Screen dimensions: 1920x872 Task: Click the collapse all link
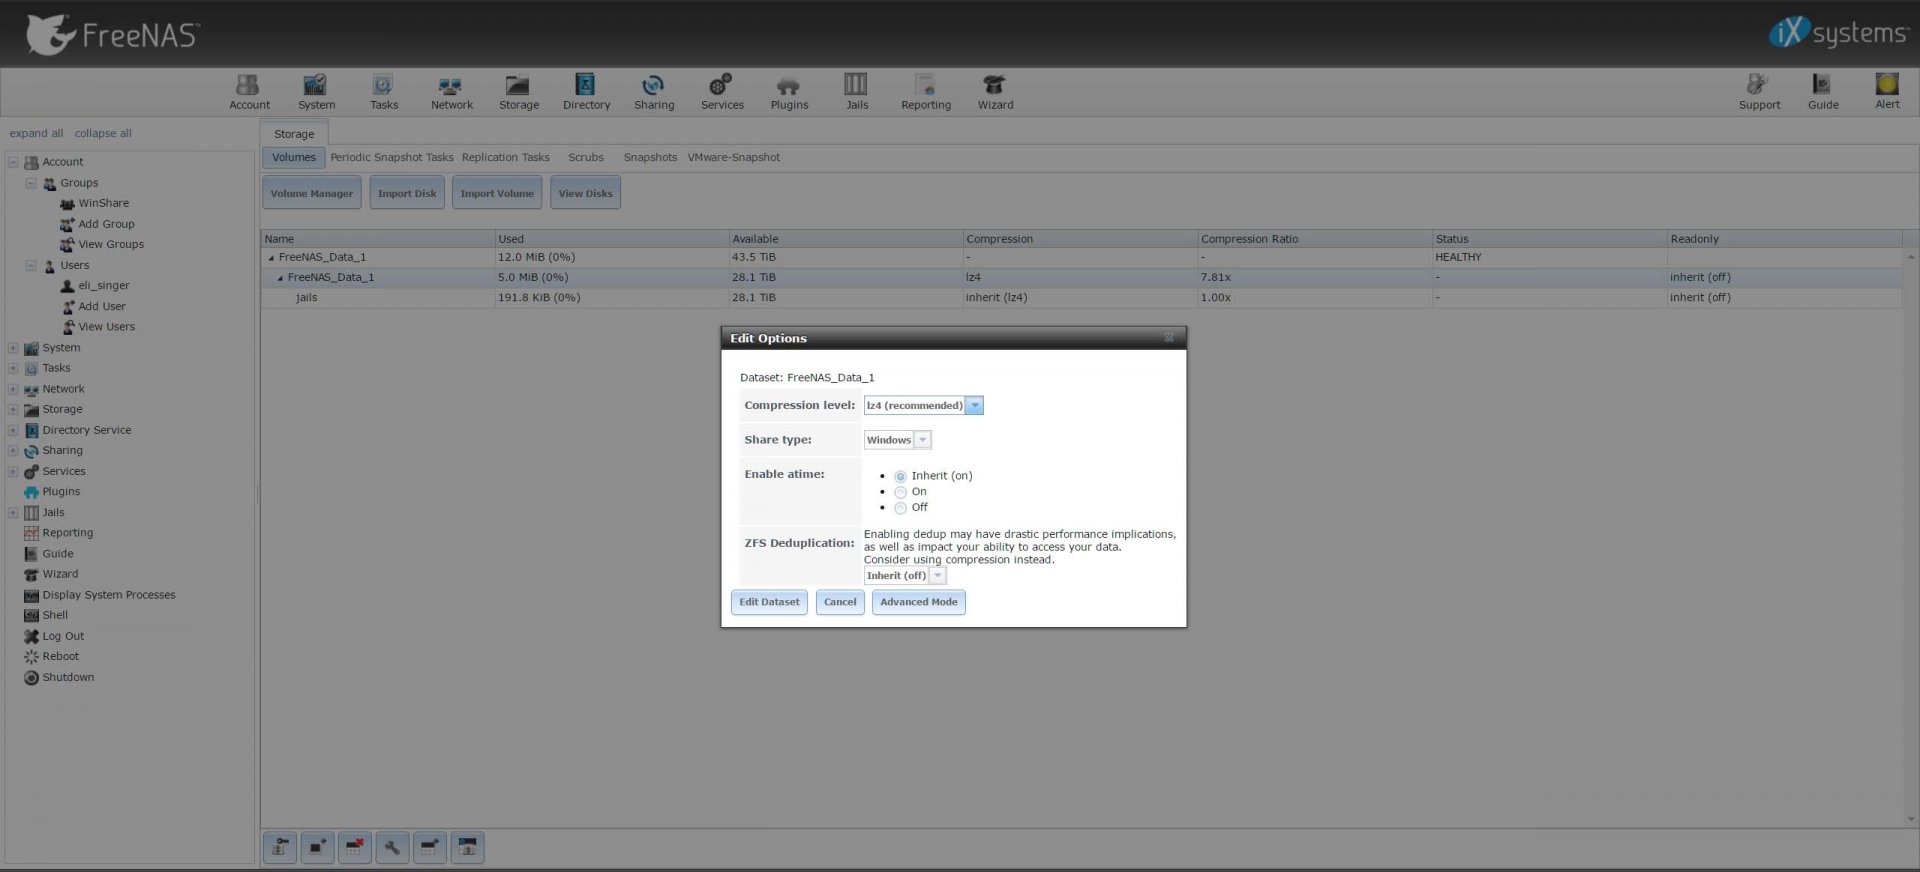click(103, 133)
